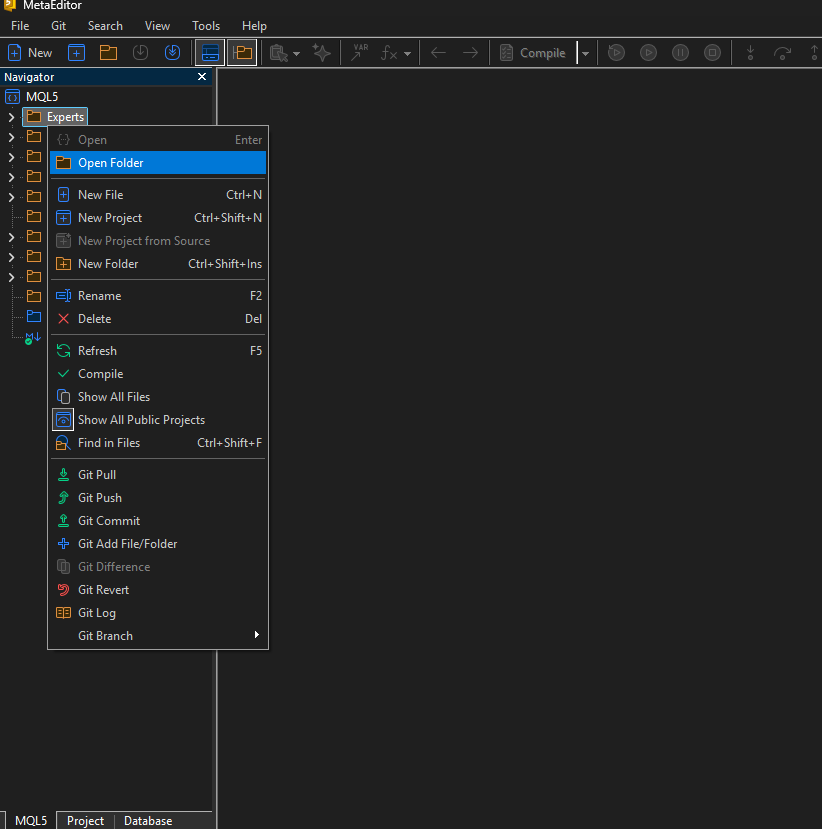
Task: Click the New button in toolbar
Action: (x=30, y=53)
